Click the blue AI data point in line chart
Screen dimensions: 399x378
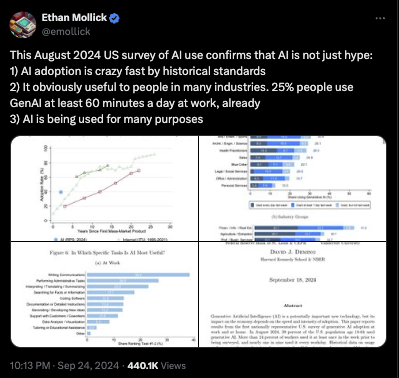click(61, 192)
